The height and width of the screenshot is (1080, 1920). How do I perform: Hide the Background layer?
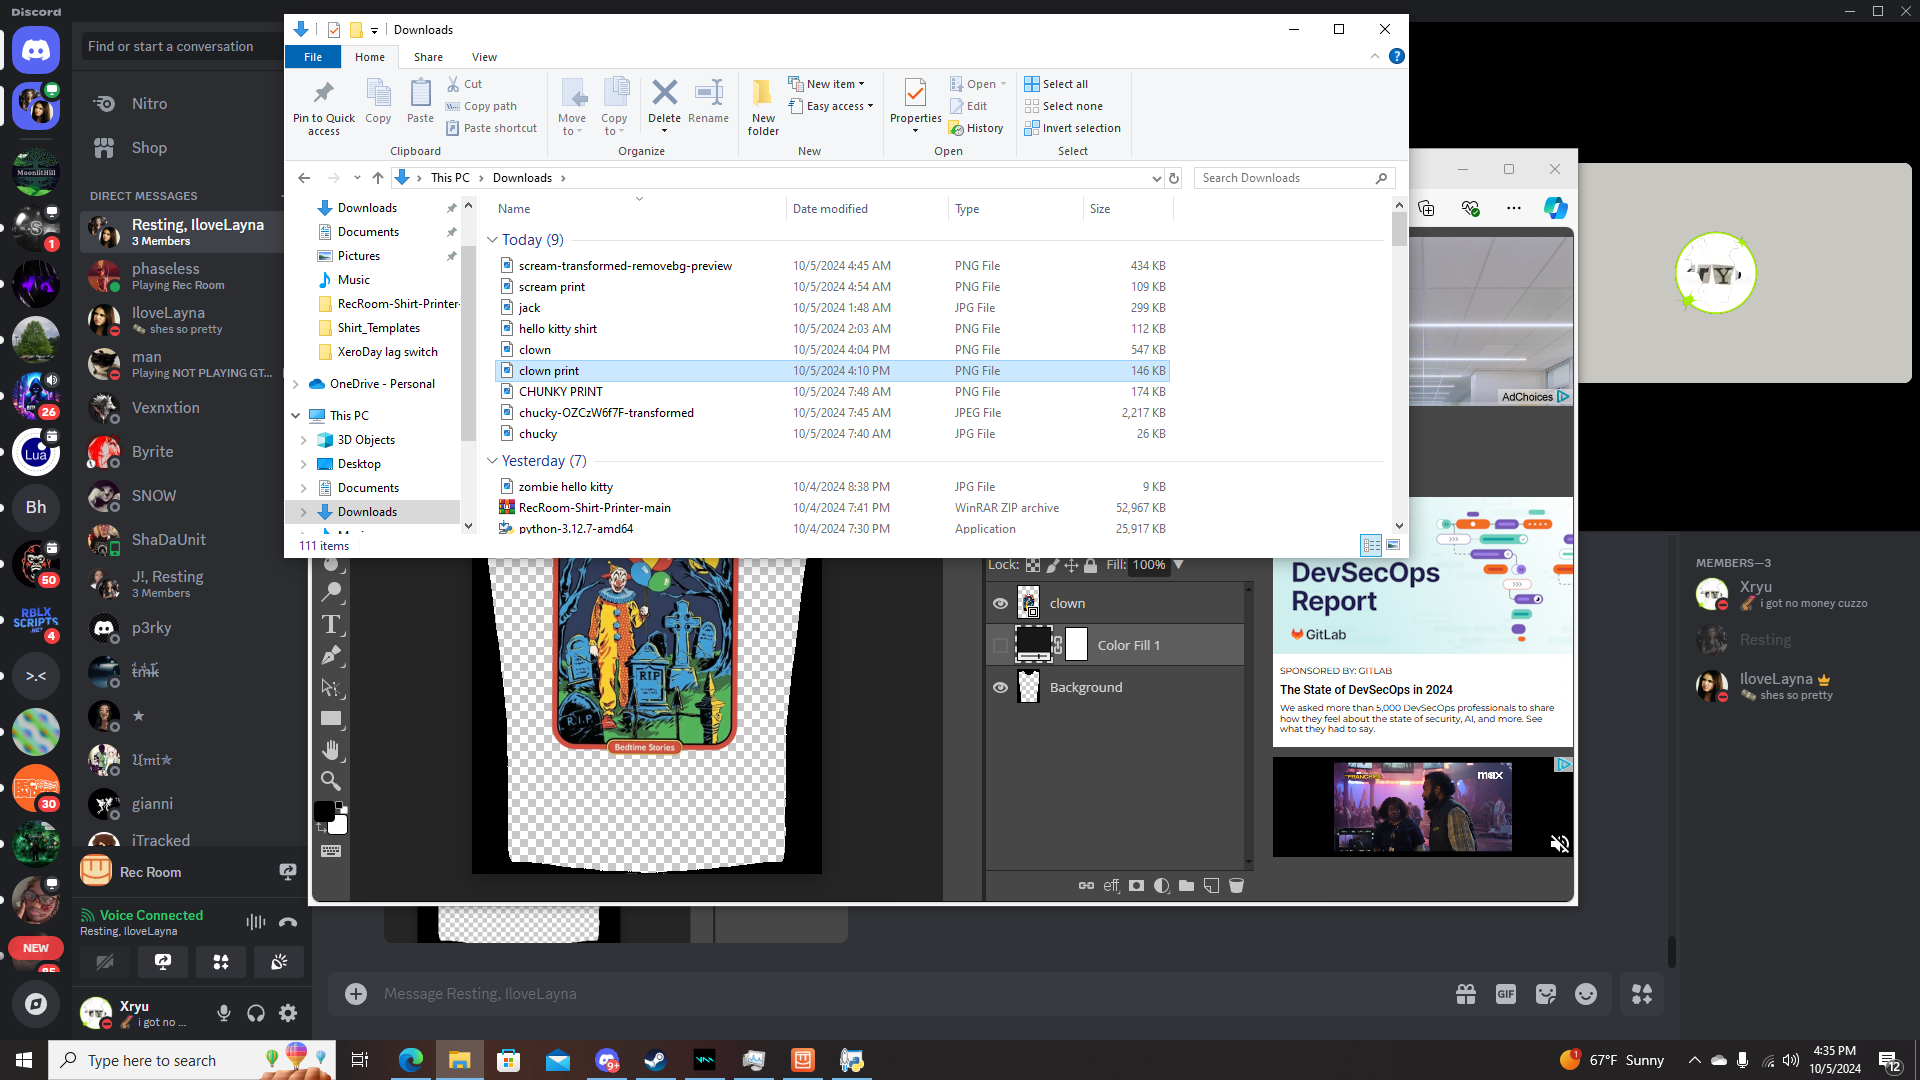[1000, 687]
